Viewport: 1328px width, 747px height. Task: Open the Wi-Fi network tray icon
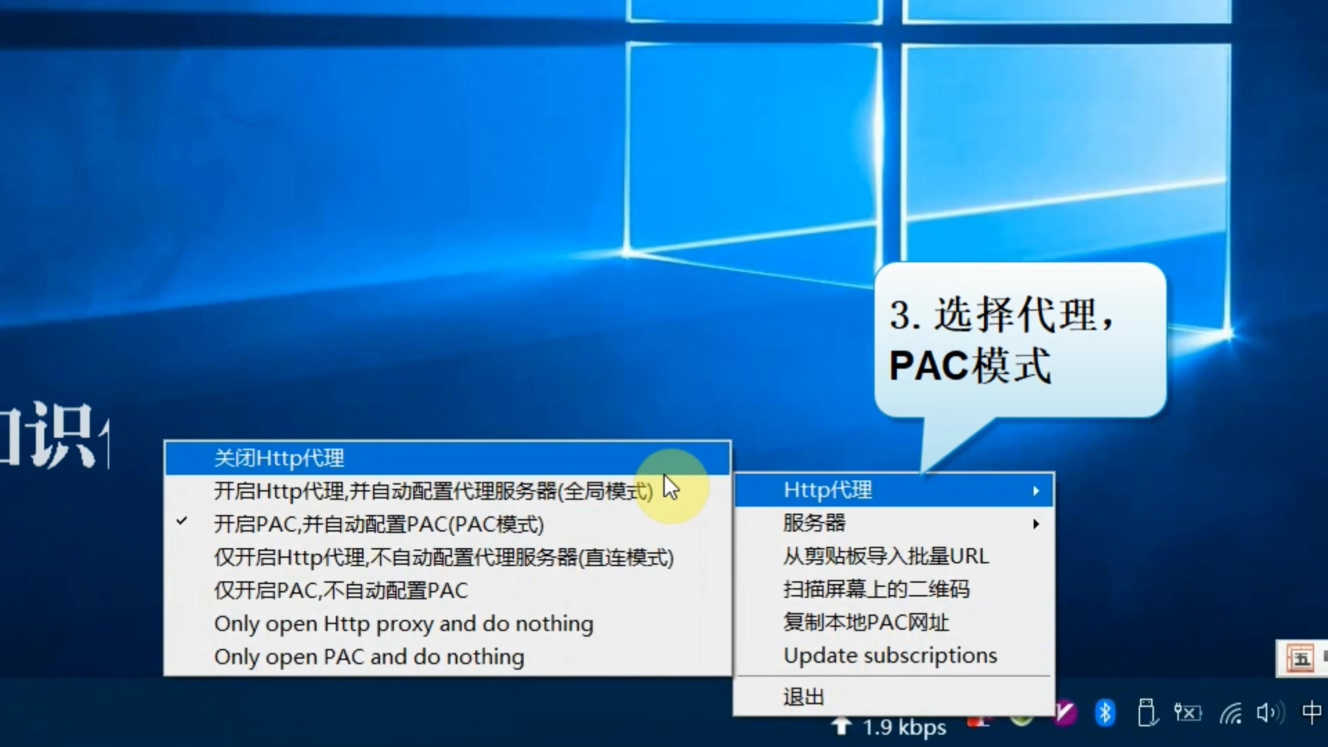1230,713
